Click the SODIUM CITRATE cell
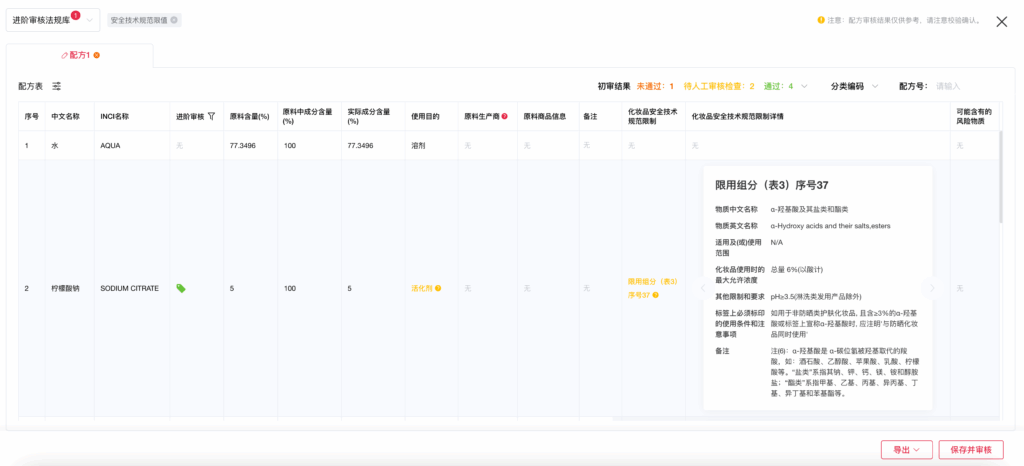This screenshot has height=466, width=1024. [x=132, y=288]
